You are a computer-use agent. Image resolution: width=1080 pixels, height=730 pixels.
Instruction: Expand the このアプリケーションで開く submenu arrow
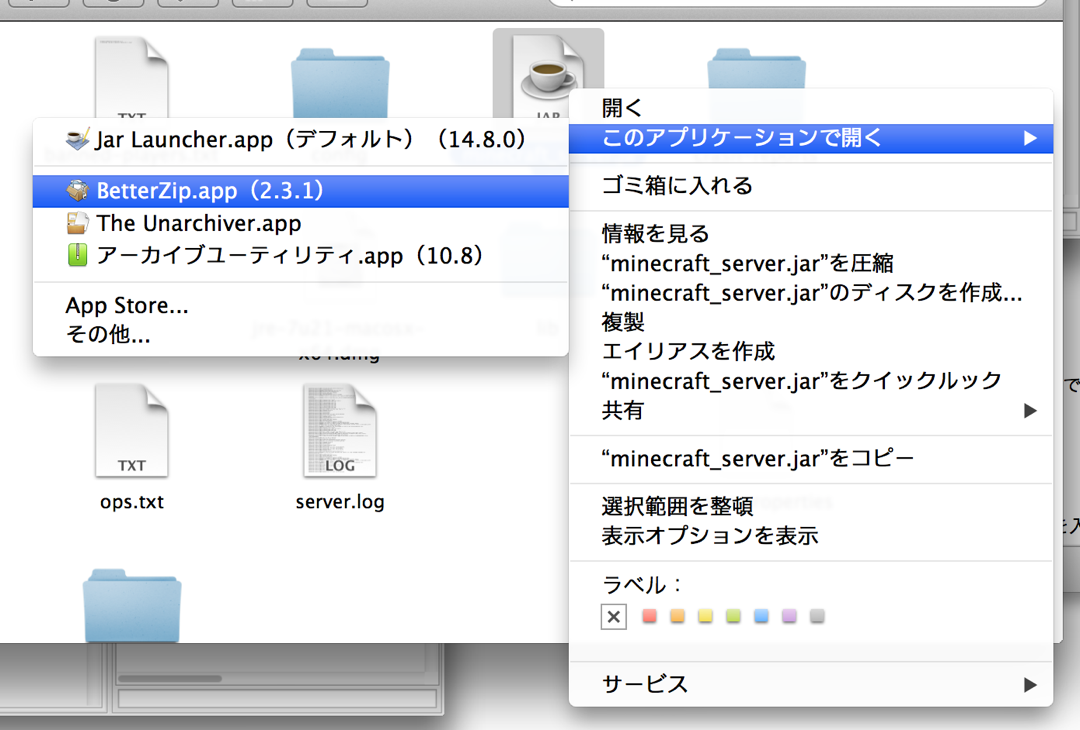1030,138
